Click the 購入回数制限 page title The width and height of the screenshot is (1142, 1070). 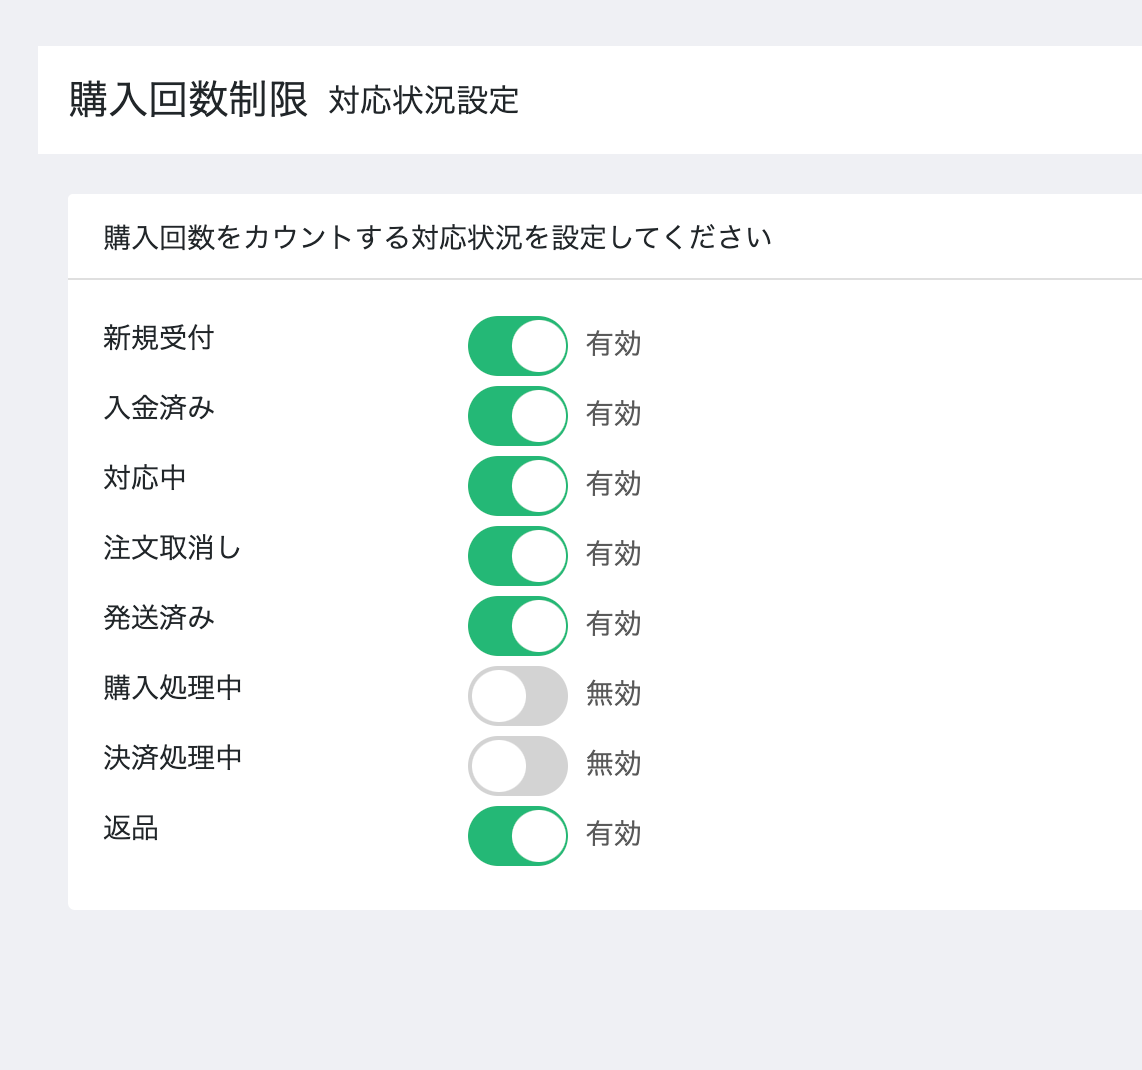[189, 99]
